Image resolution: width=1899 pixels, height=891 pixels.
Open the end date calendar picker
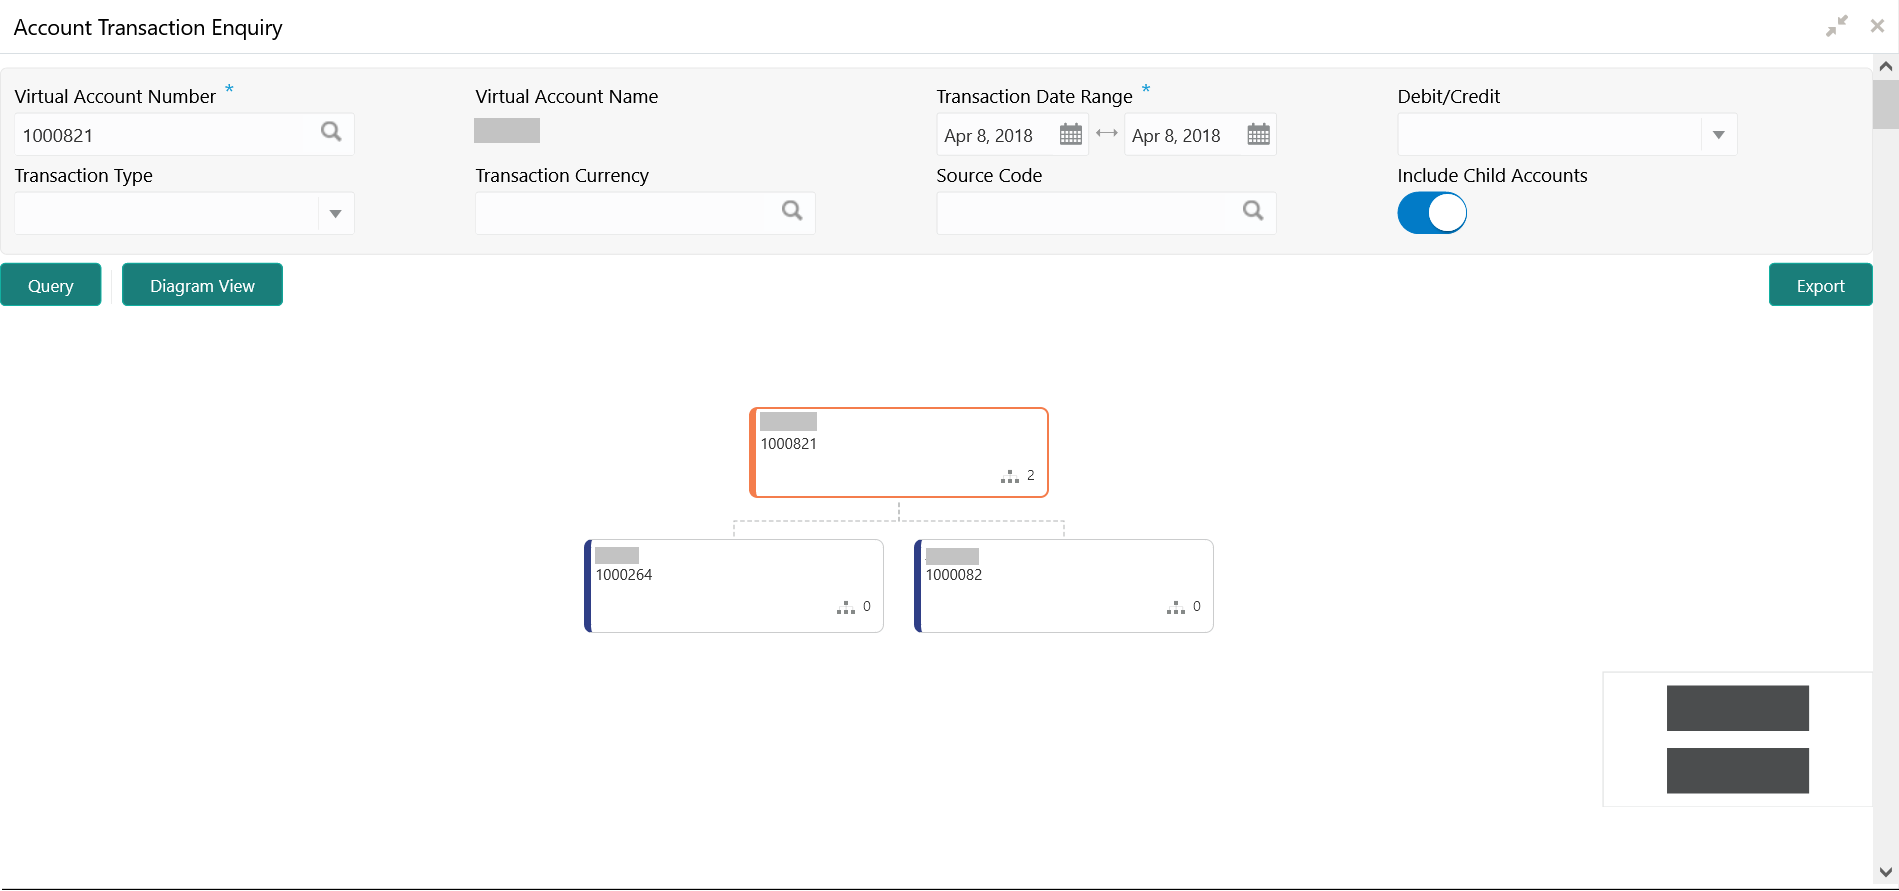pyautogui.click(x=1258, y=134)
